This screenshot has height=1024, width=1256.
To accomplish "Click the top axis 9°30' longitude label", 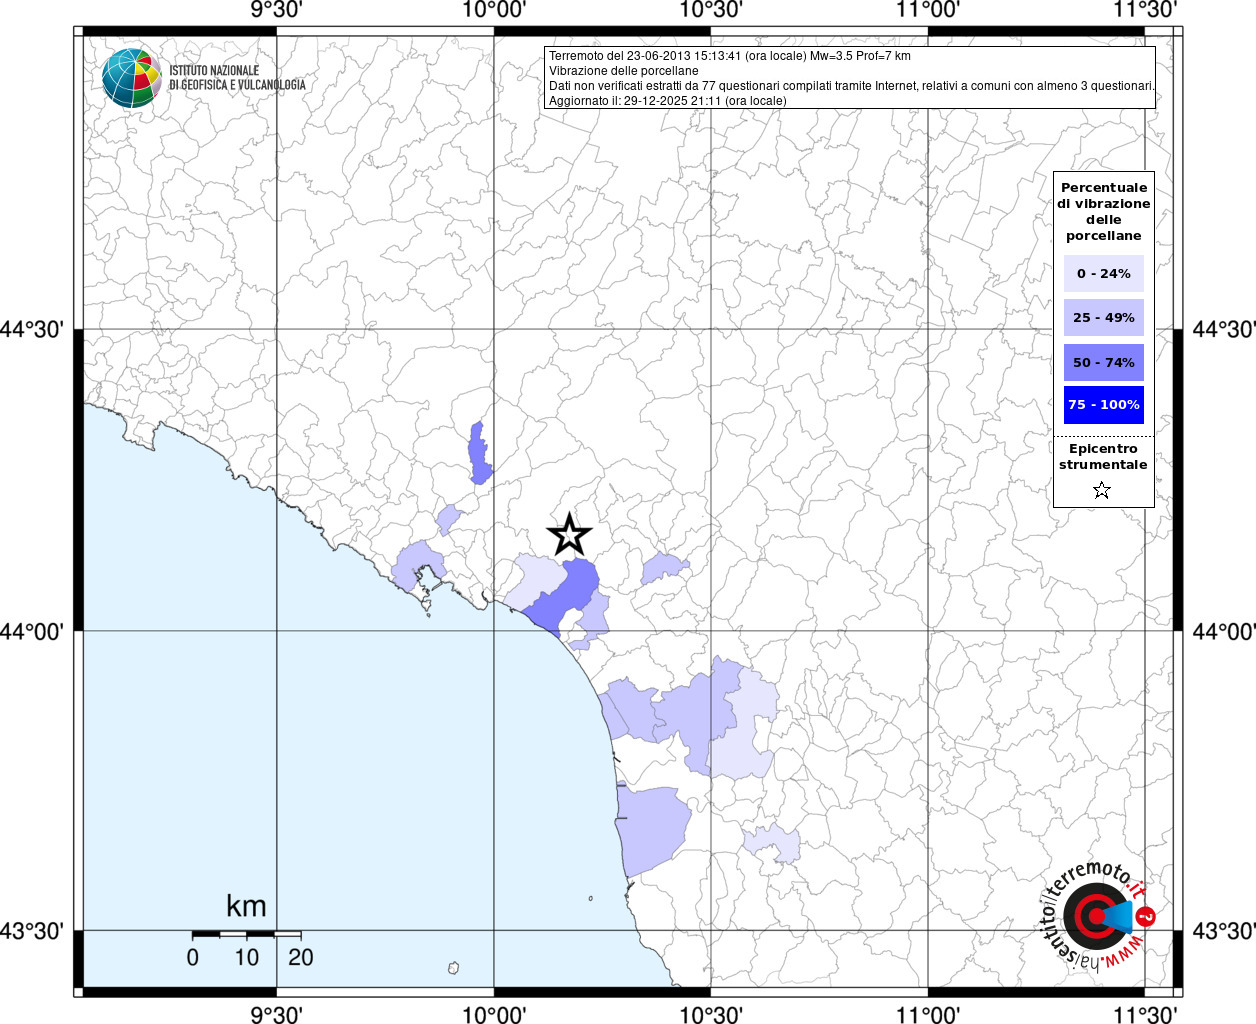I will 276,10.
